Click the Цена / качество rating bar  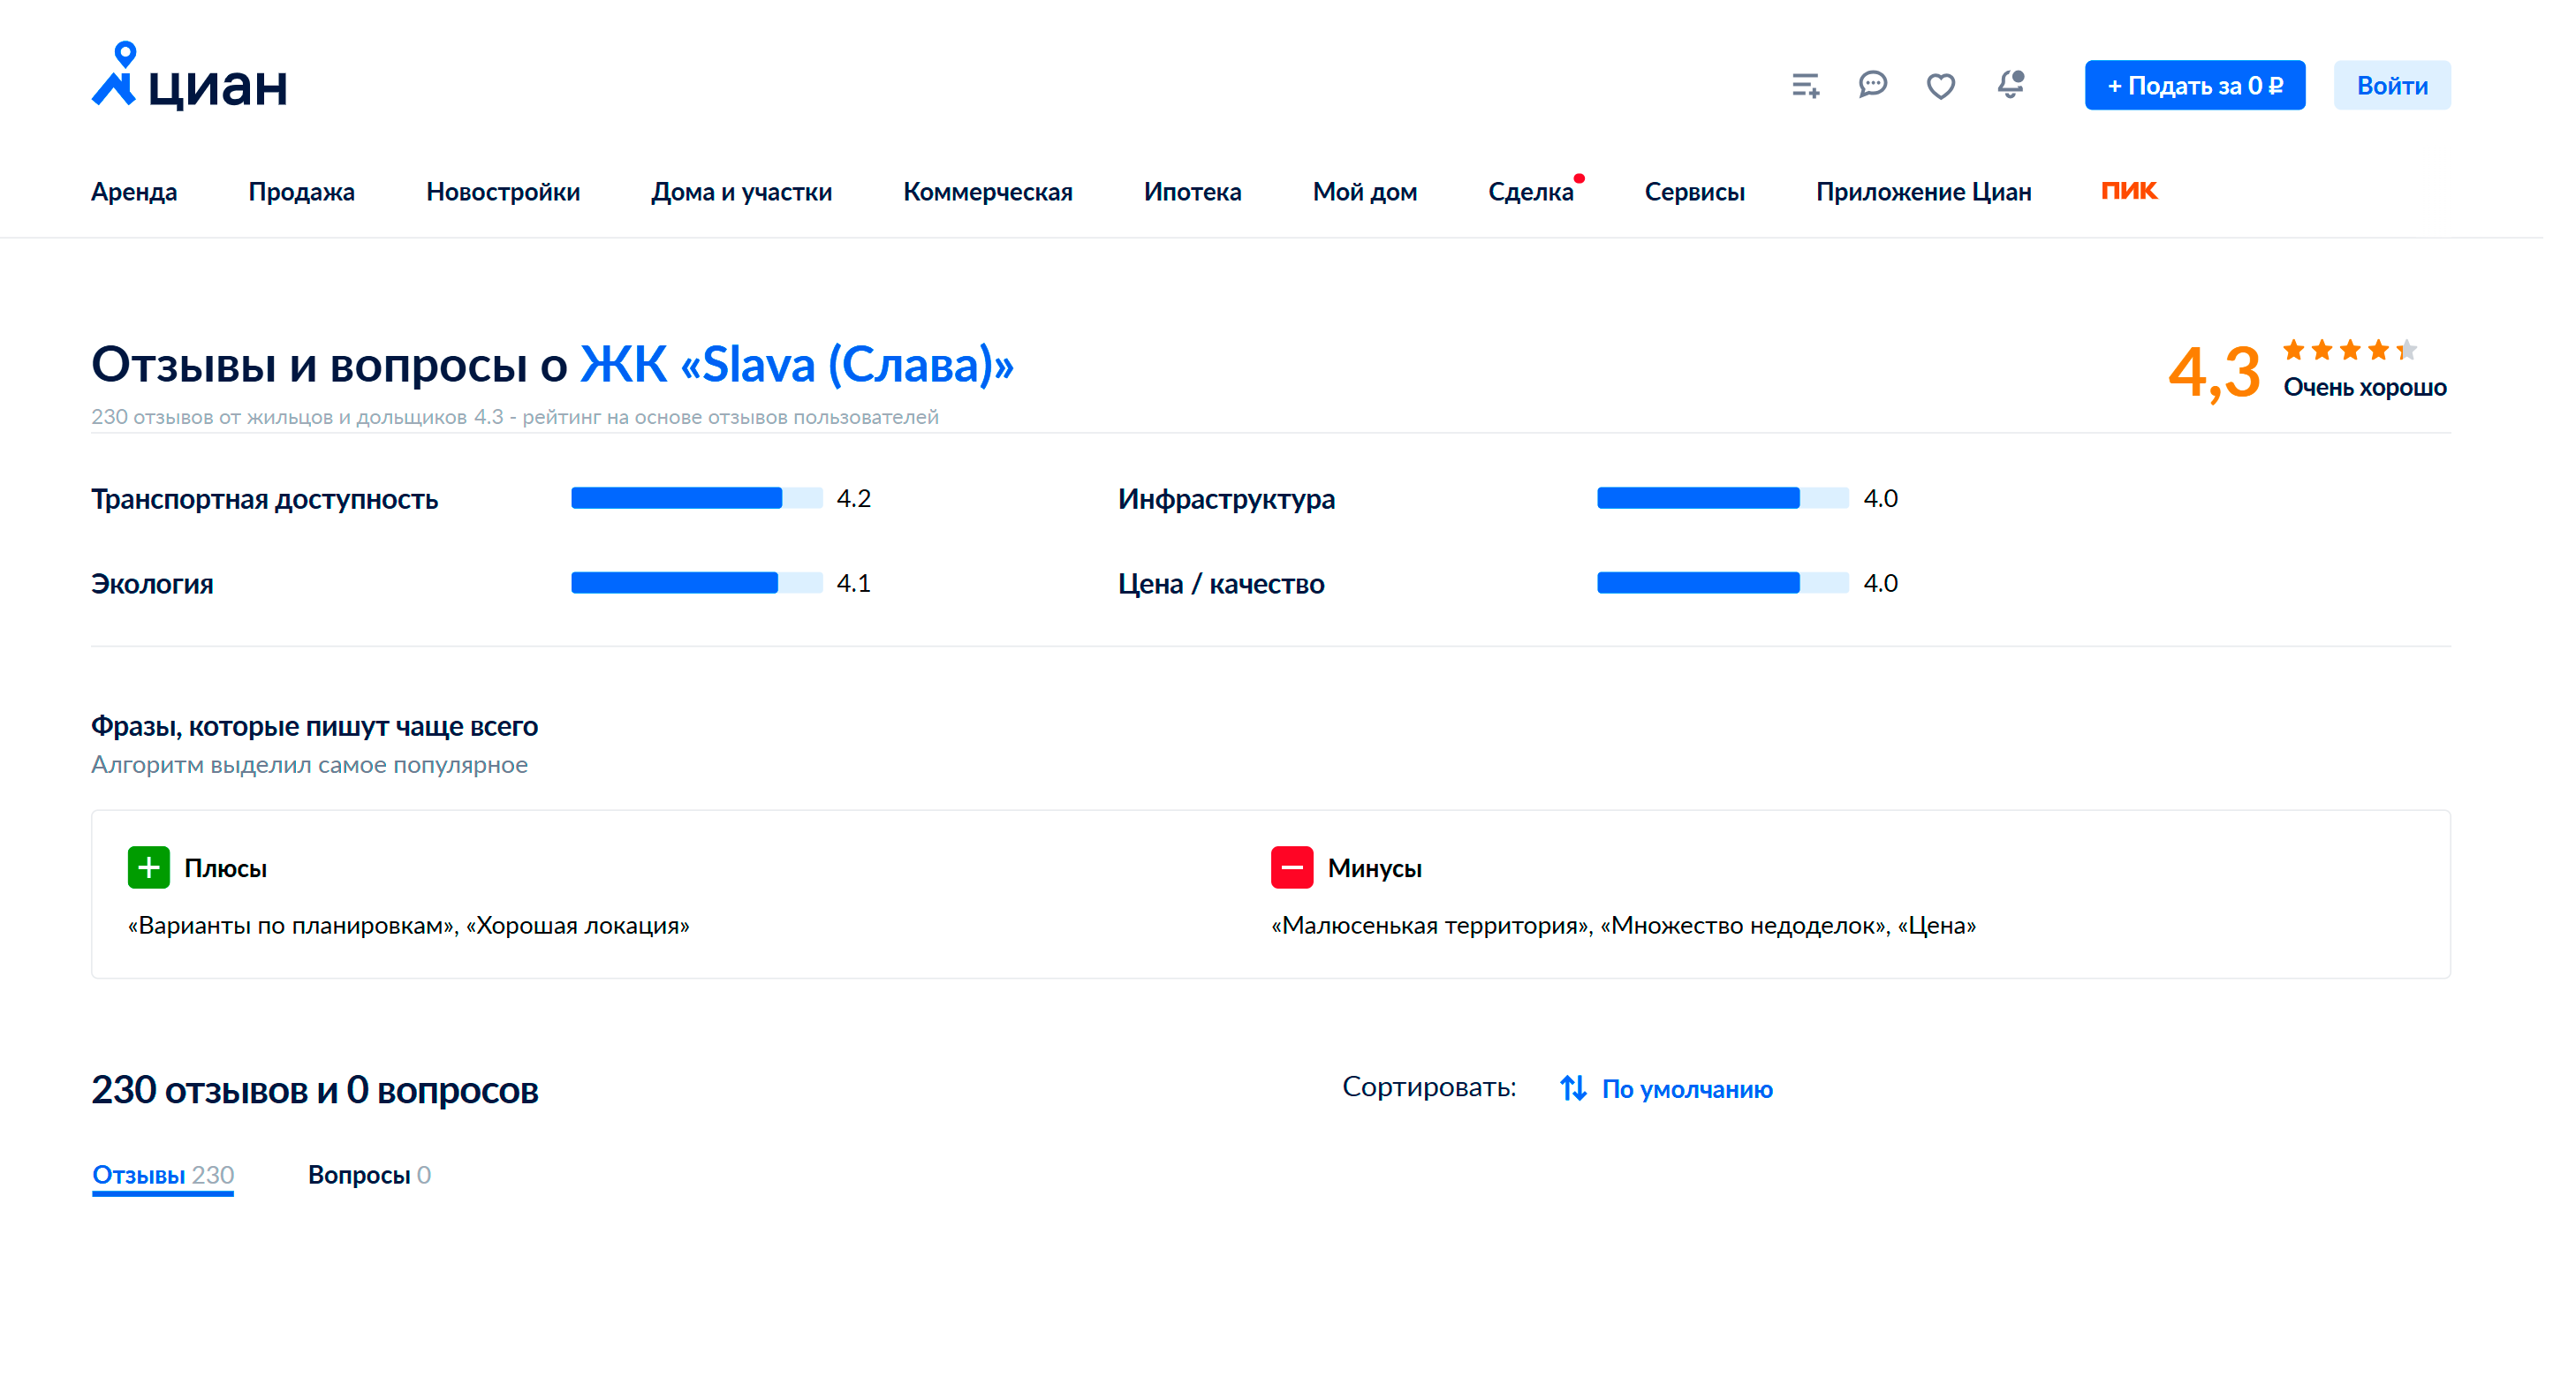(x=1722, y=583)
